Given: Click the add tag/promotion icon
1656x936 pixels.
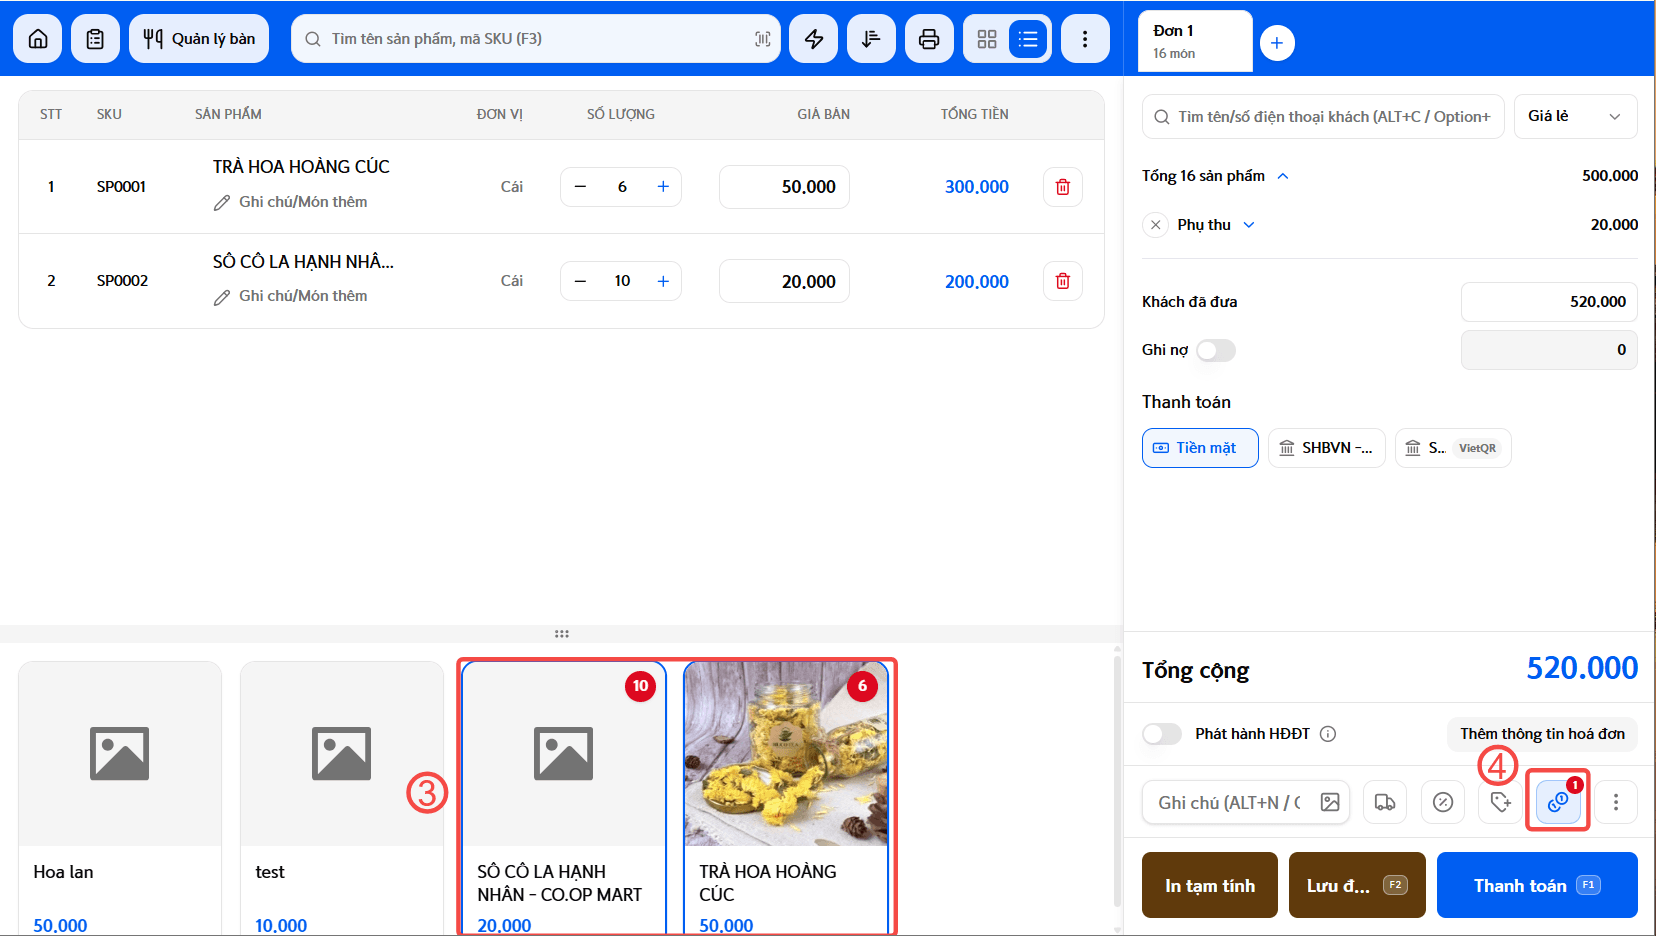Looking at the screenshot, I should pyautogui.click(x=1500, y=802).
